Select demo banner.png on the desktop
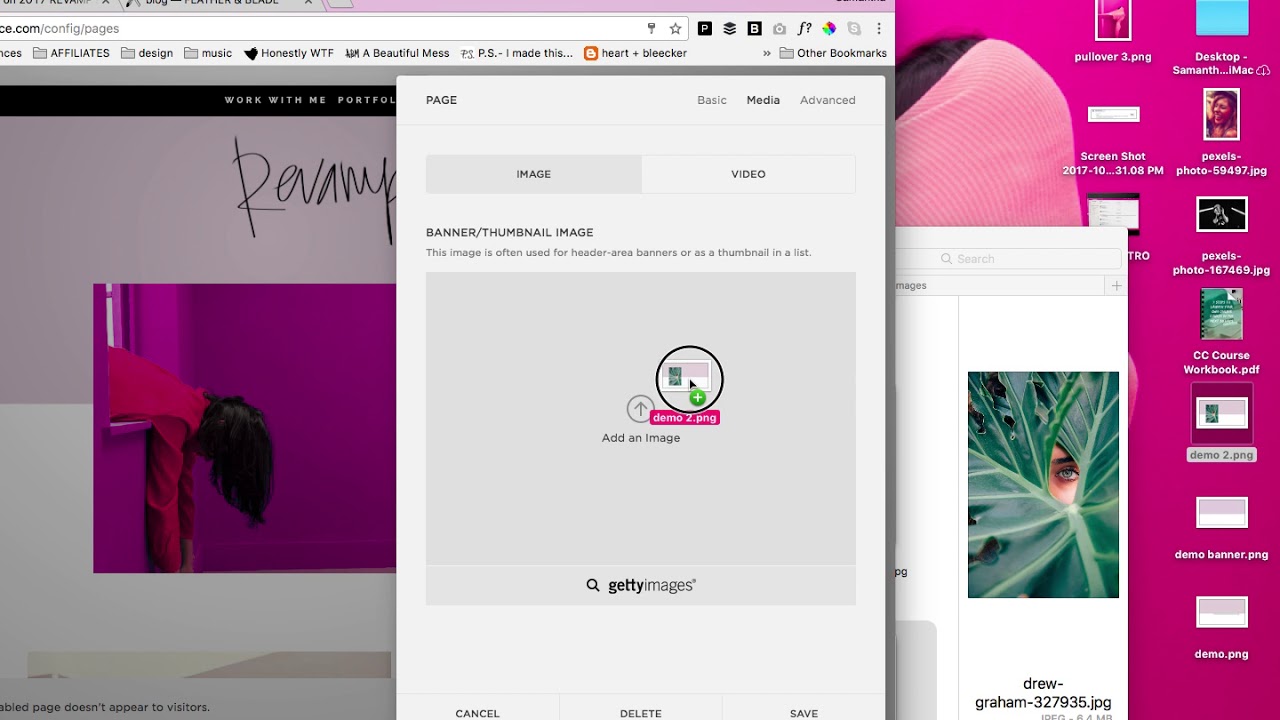 [1221, 529]
